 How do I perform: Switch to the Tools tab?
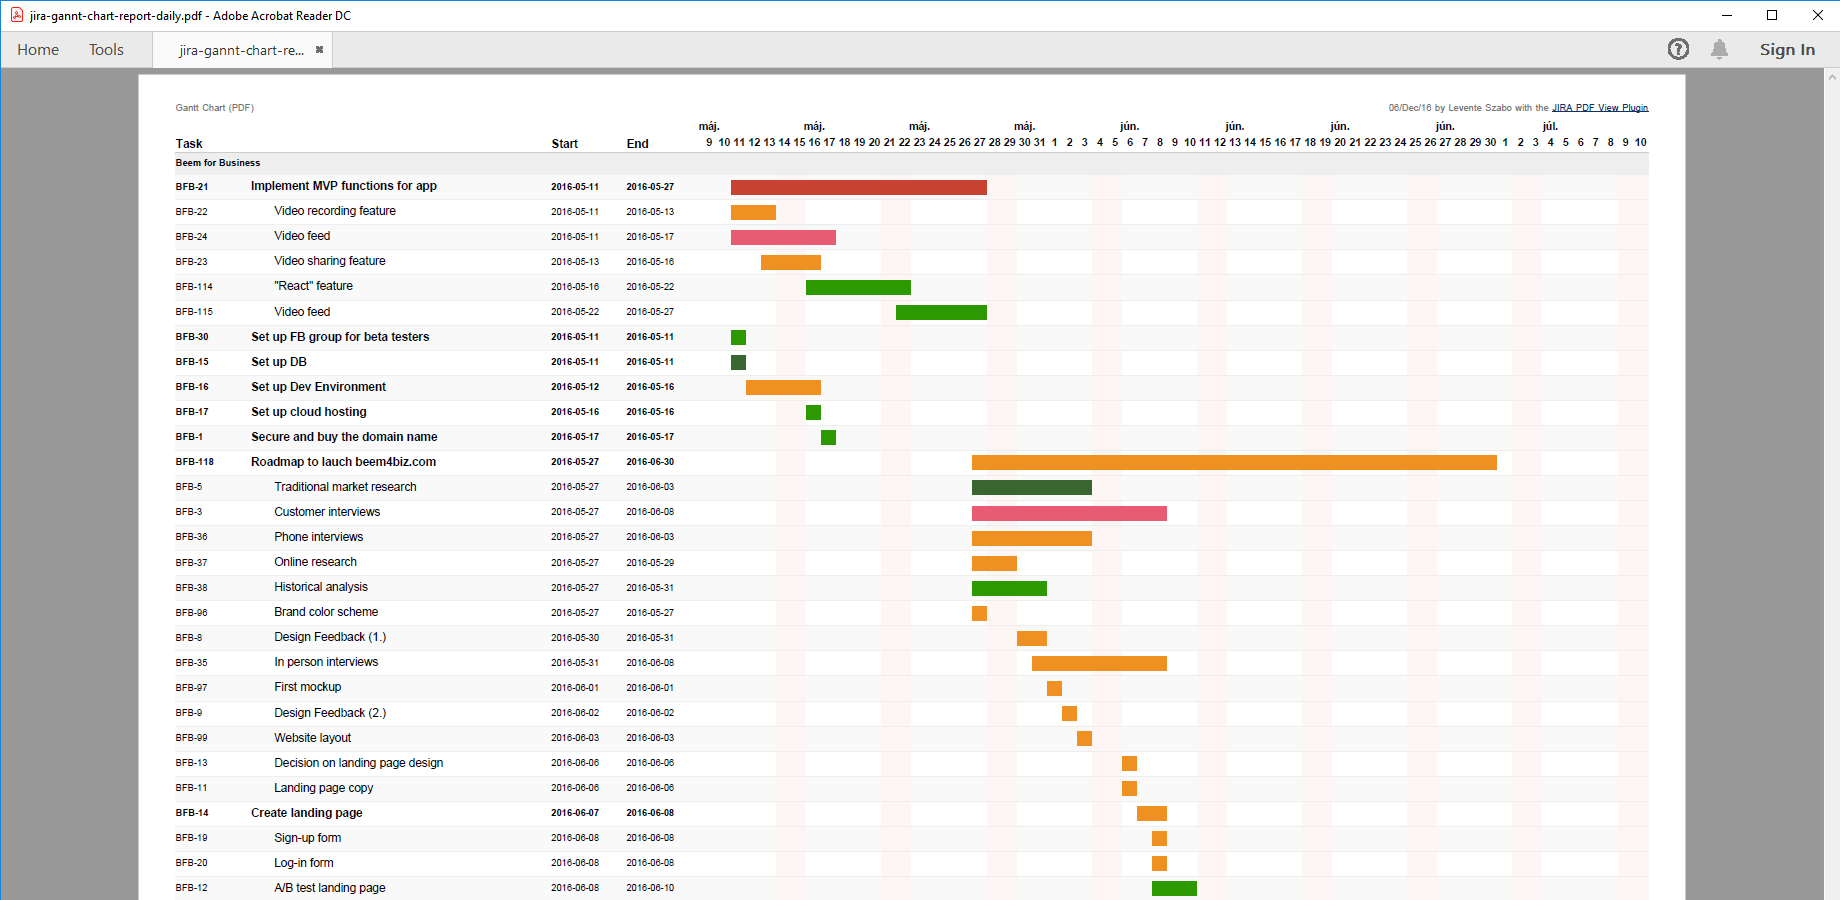[x=106, y=49]
